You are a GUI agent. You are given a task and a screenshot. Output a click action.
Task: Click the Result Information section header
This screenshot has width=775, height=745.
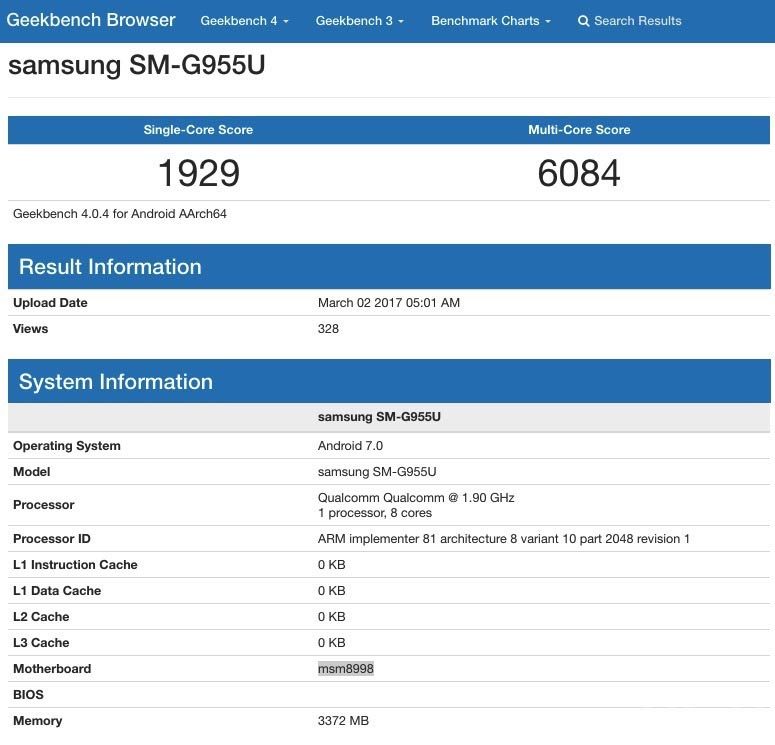coord(110,267)
